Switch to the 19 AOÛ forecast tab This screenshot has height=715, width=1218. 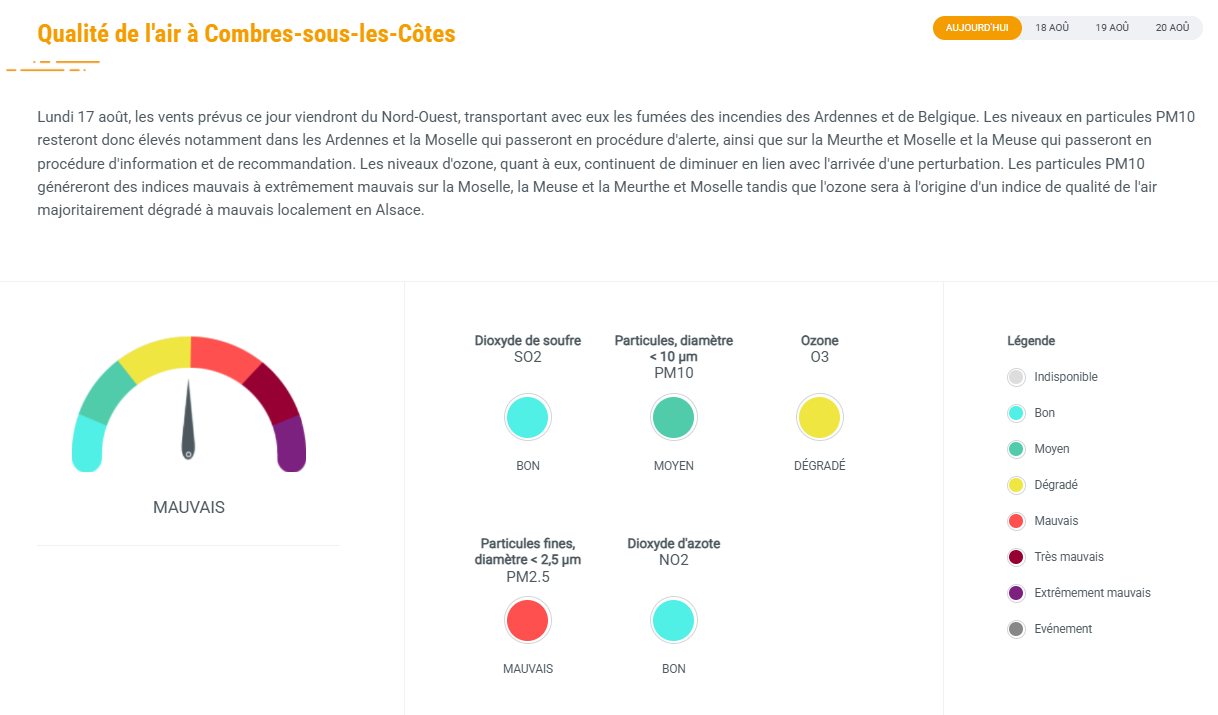pyautogui.click(x=1112, y=28)
